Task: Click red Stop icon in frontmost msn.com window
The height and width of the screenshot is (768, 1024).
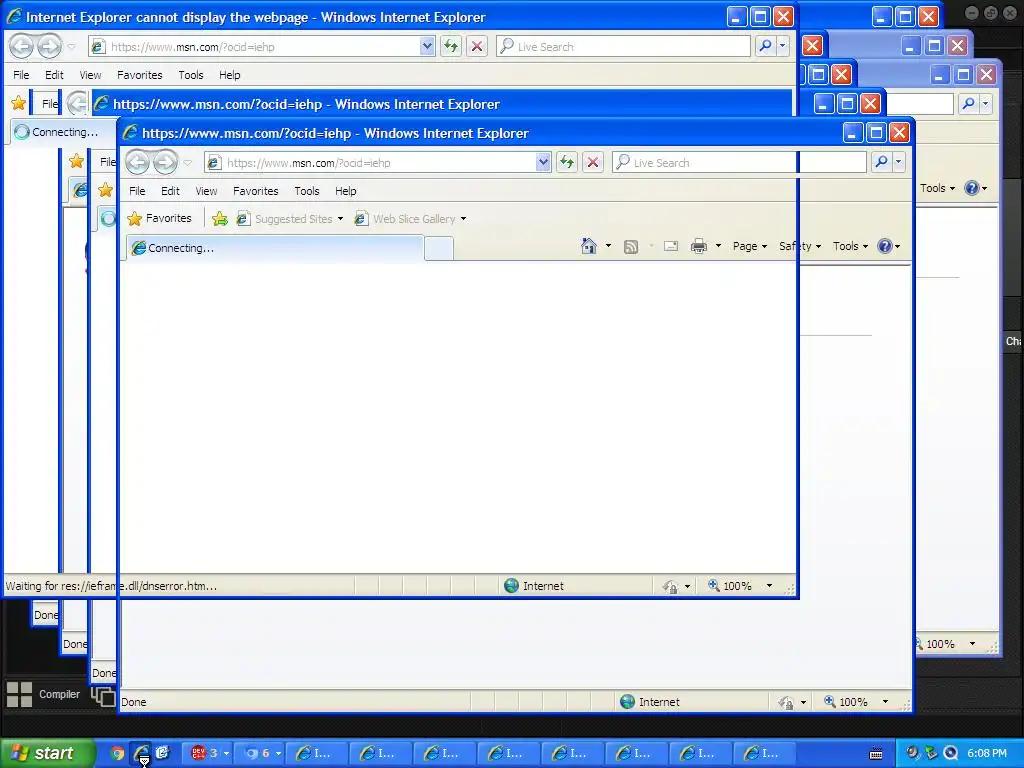Action: [593, 163]
